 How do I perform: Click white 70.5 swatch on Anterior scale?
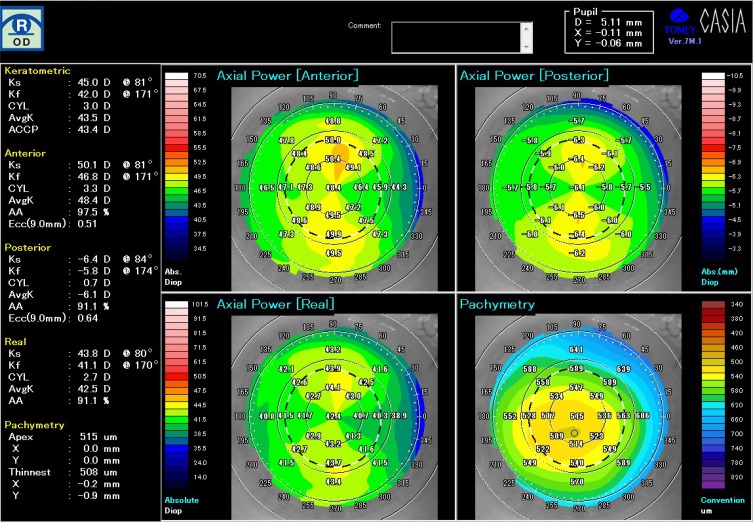click(x=176, y=76)
